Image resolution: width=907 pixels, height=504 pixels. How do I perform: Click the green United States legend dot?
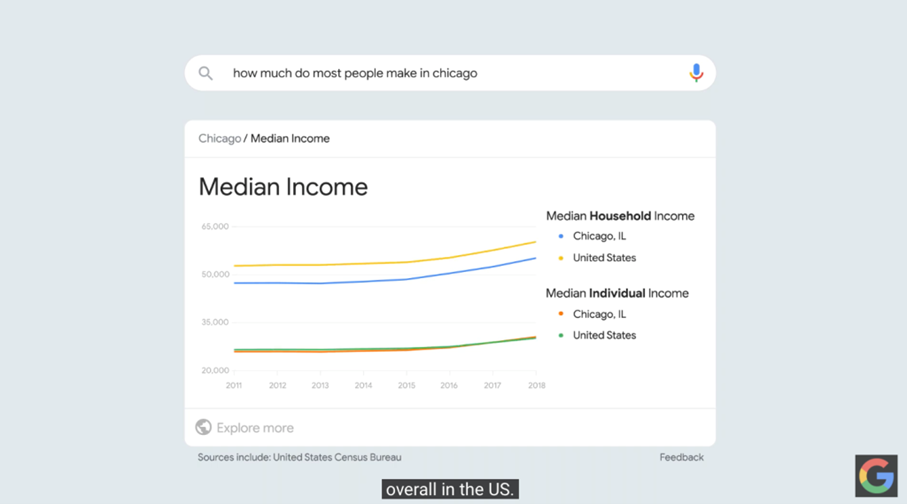coord(561,336)
